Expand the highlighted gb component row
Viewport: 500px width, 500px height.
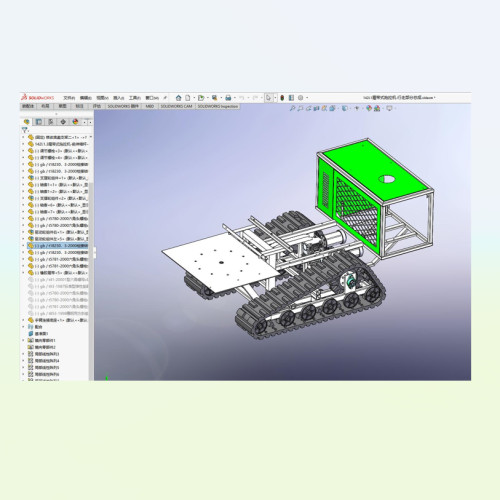[23, 245]
